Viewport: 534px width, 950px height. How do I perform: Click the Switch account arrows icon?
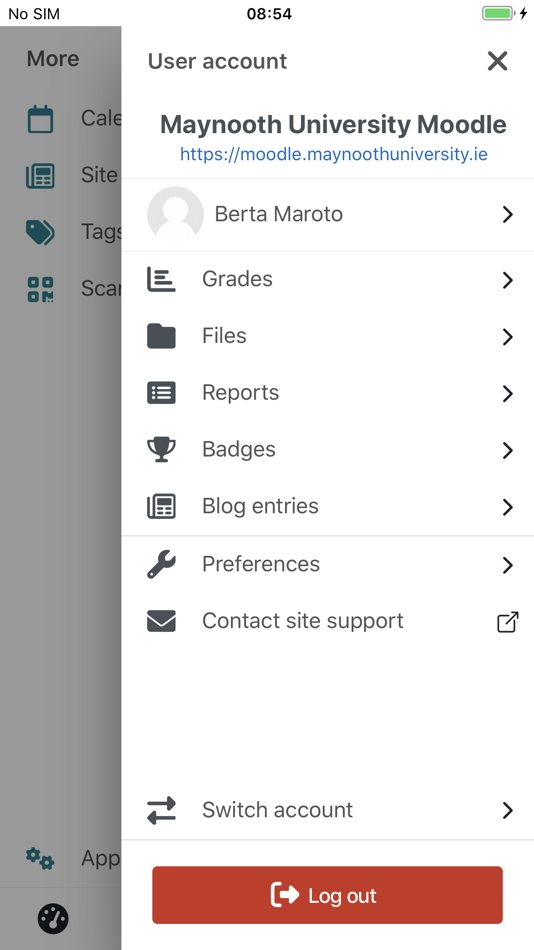coord(161,810)
